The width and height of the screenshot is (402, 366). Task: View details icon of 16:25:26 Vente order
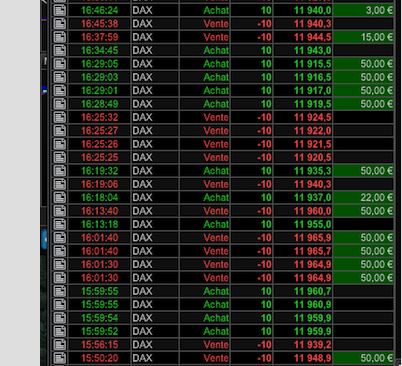pos(60,144)
